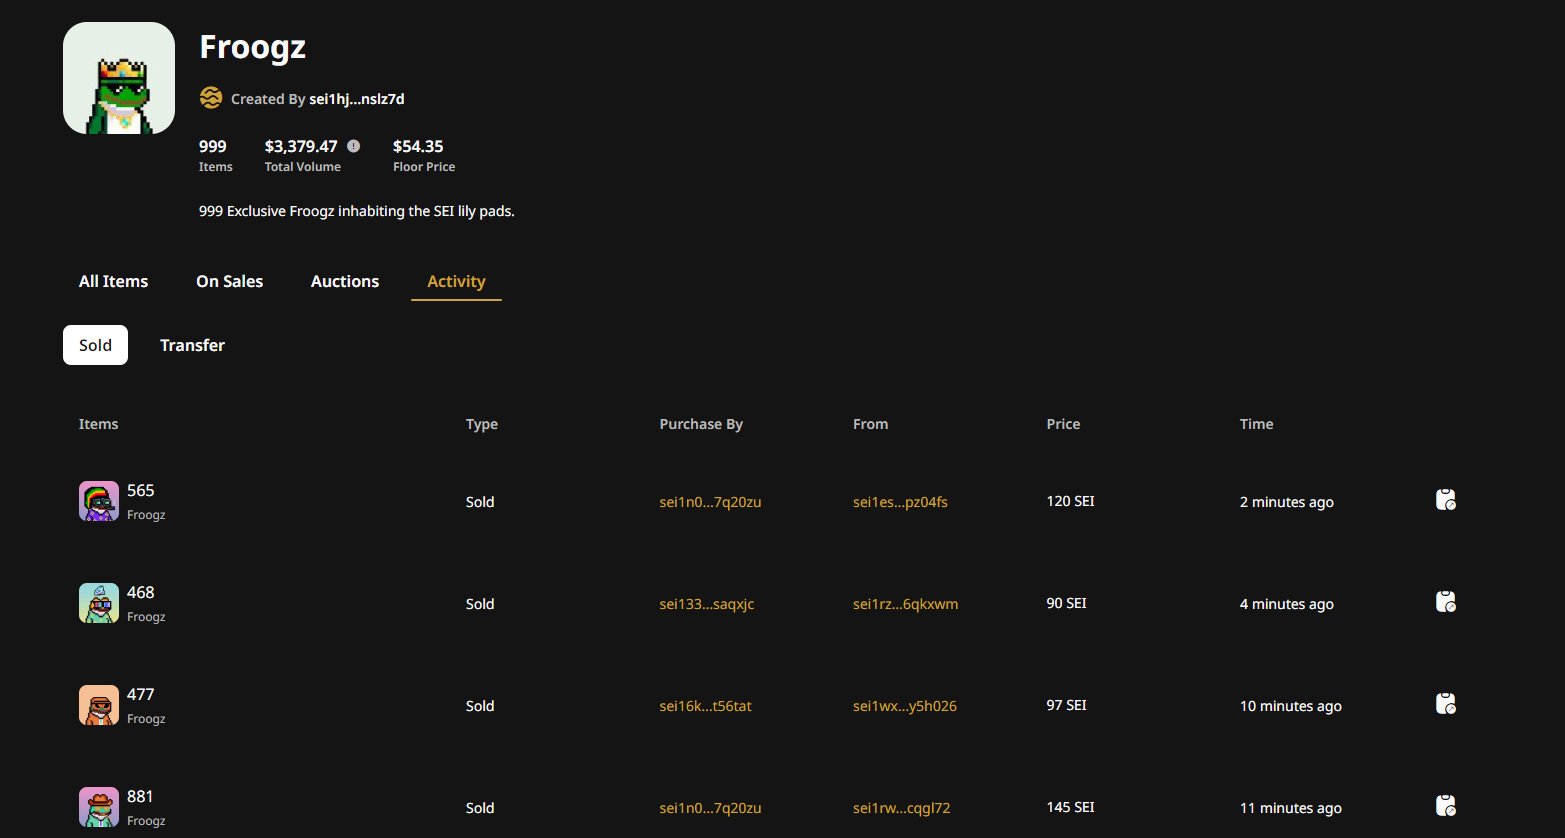The height and width of the screenshot is (838, 1565).
Task: Click item name 881
Action: (140, 796)
